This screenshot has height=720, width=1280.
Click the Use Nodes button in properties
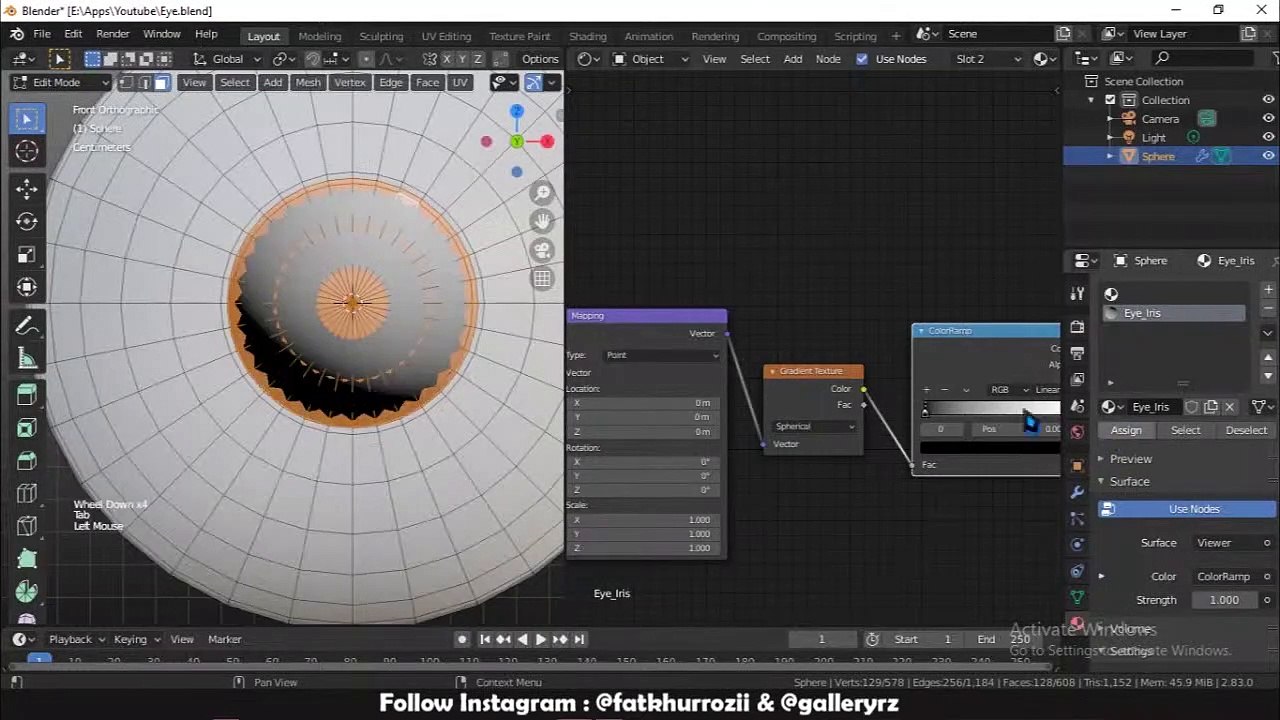tap(1186, 510)
